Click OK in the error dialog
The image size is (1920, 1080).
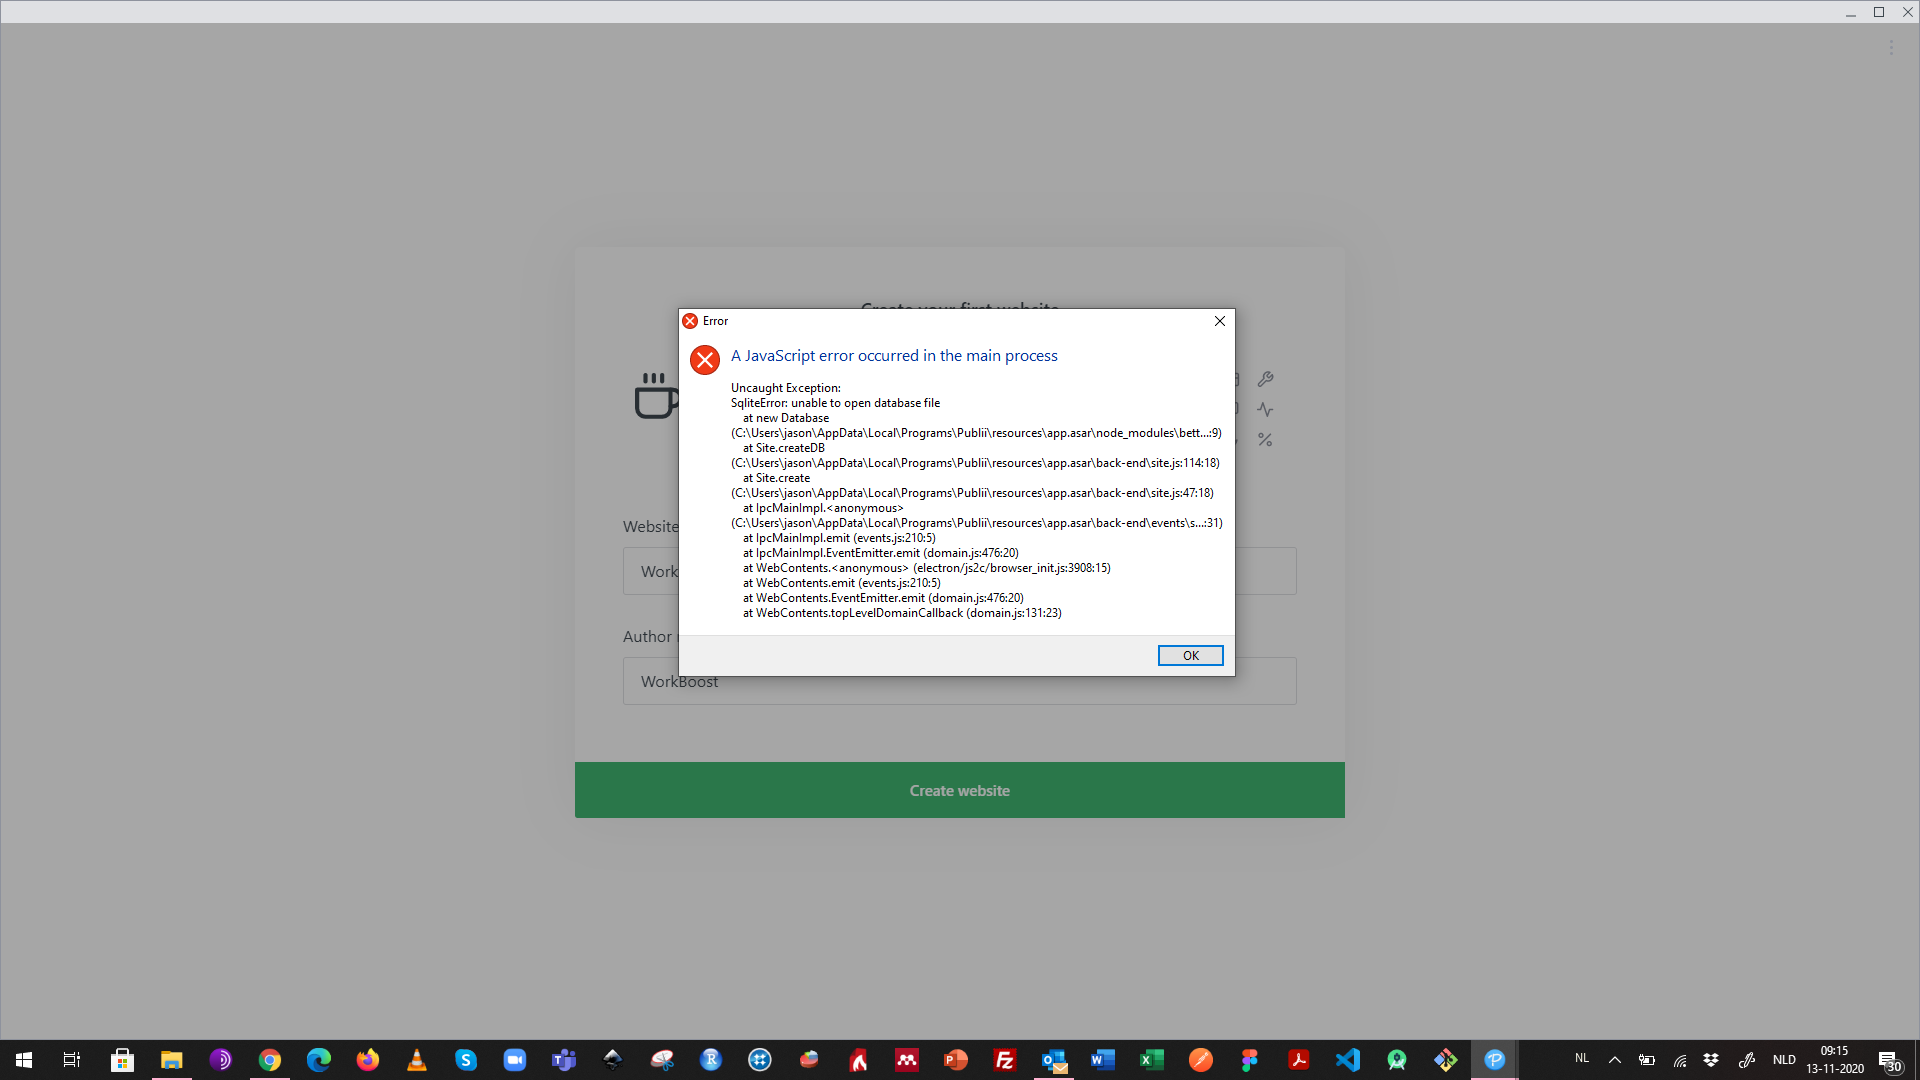point(1190,655)
